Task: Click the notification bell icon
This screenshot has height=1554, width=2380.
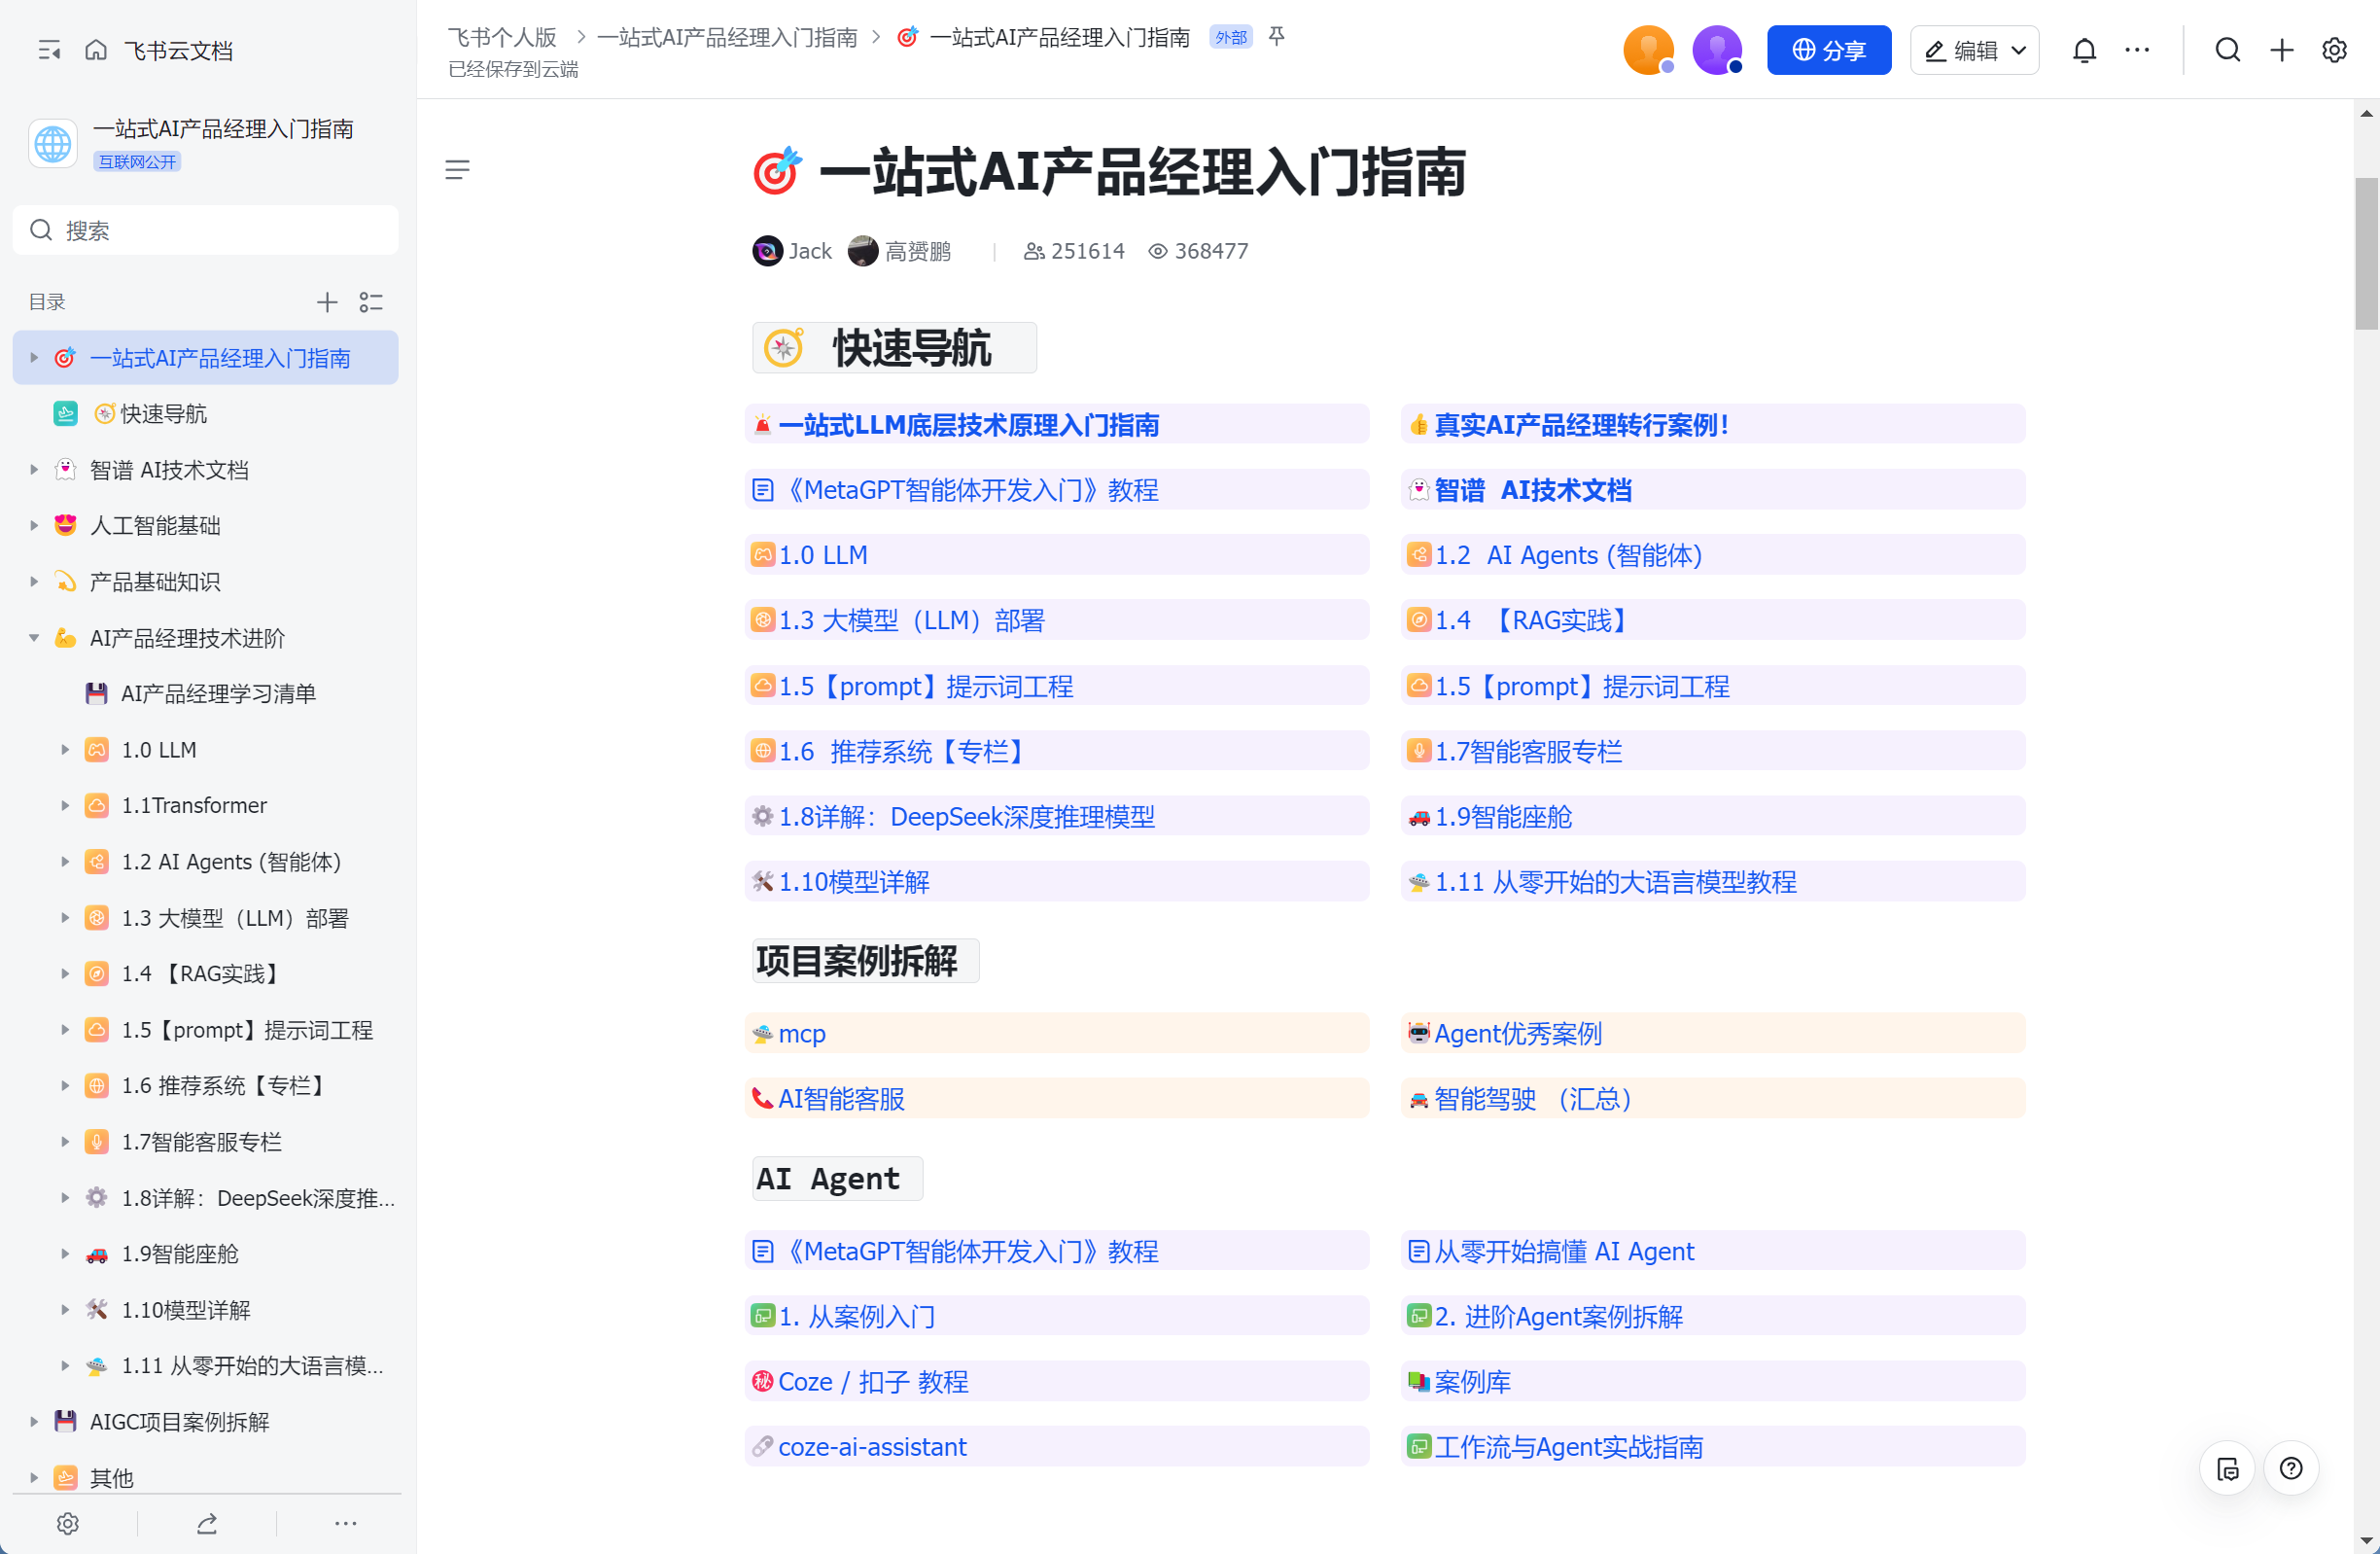Action: pos(2084,50)
